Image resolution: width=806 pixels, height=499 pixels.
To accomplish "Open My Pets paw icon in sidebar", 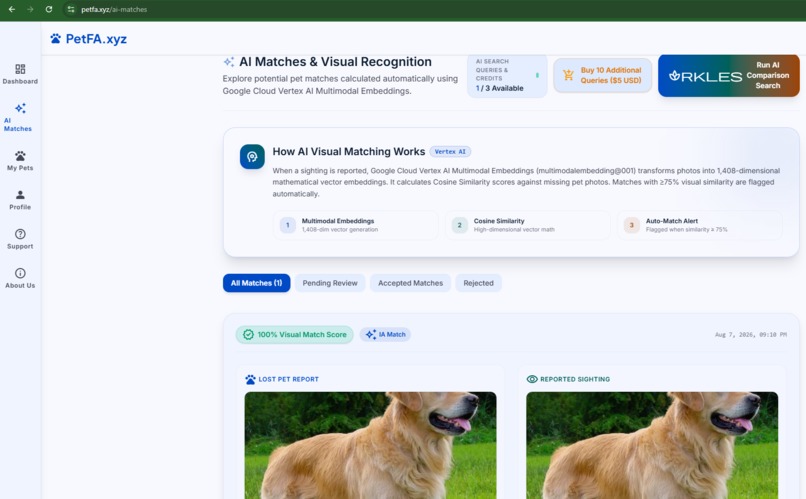I will [x=20, y=156].
